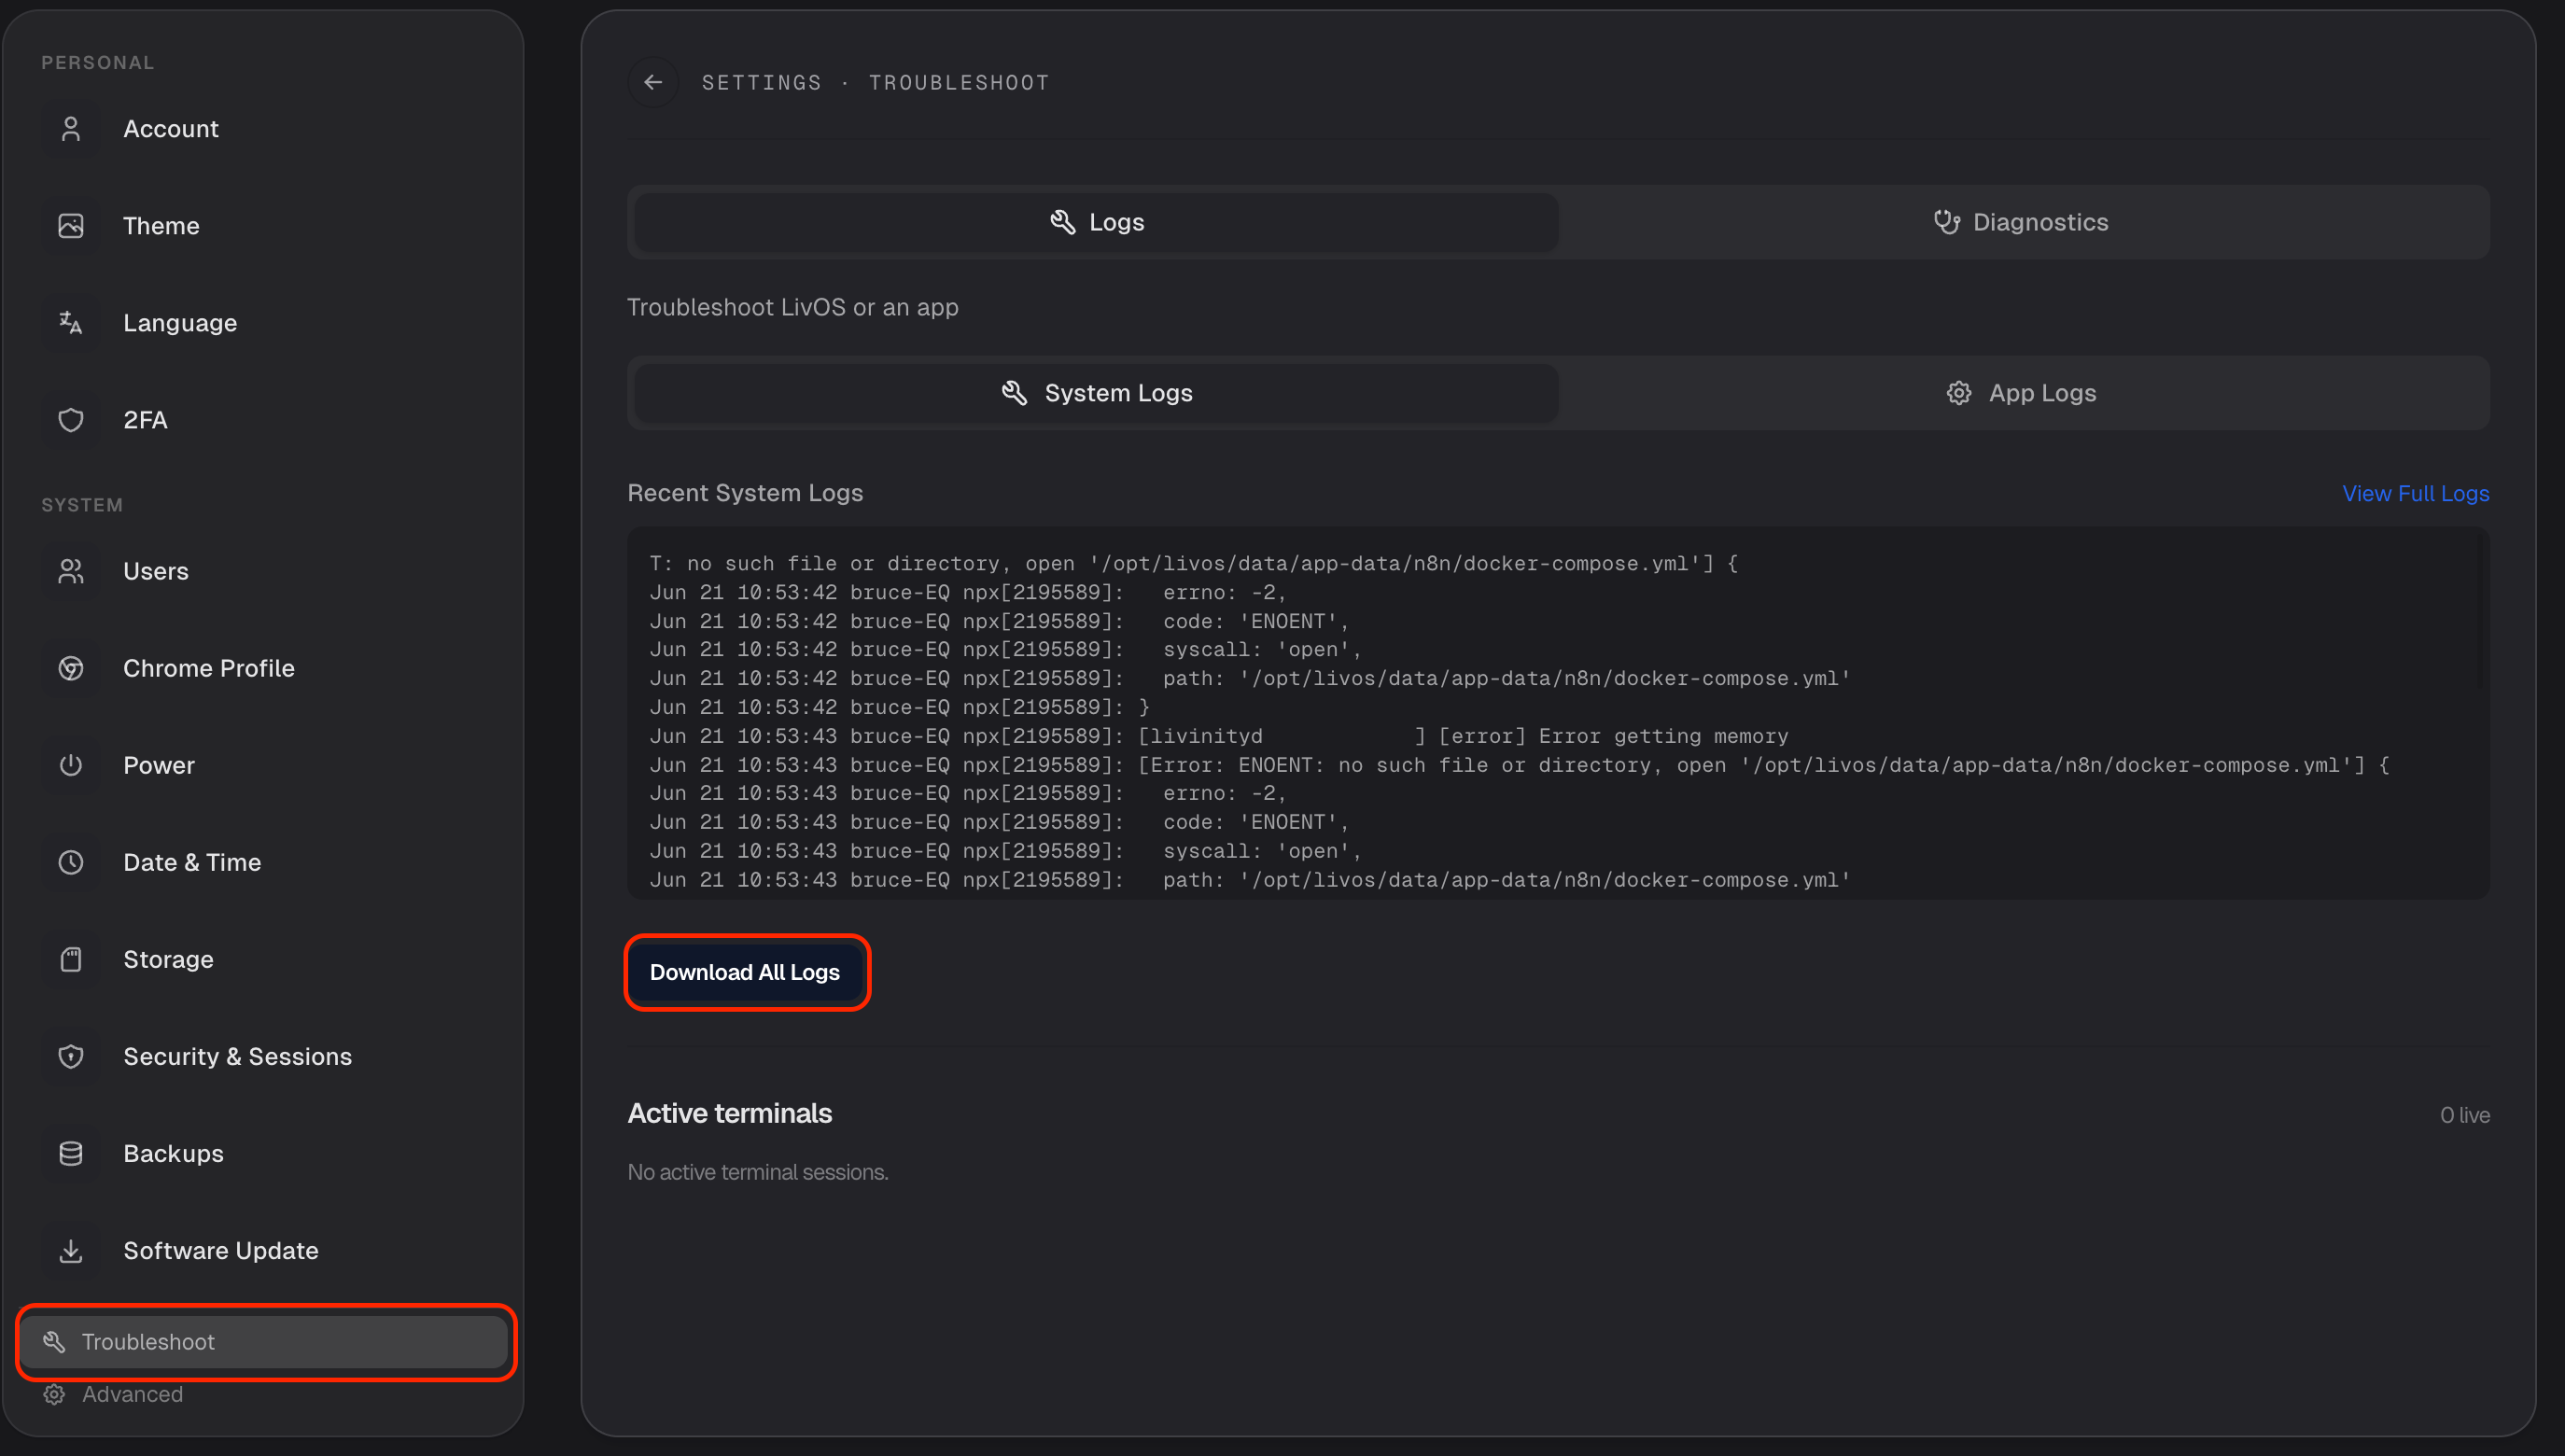
Task: Select Troubleshoot in the sidebar
Action: pos(264,1342)
